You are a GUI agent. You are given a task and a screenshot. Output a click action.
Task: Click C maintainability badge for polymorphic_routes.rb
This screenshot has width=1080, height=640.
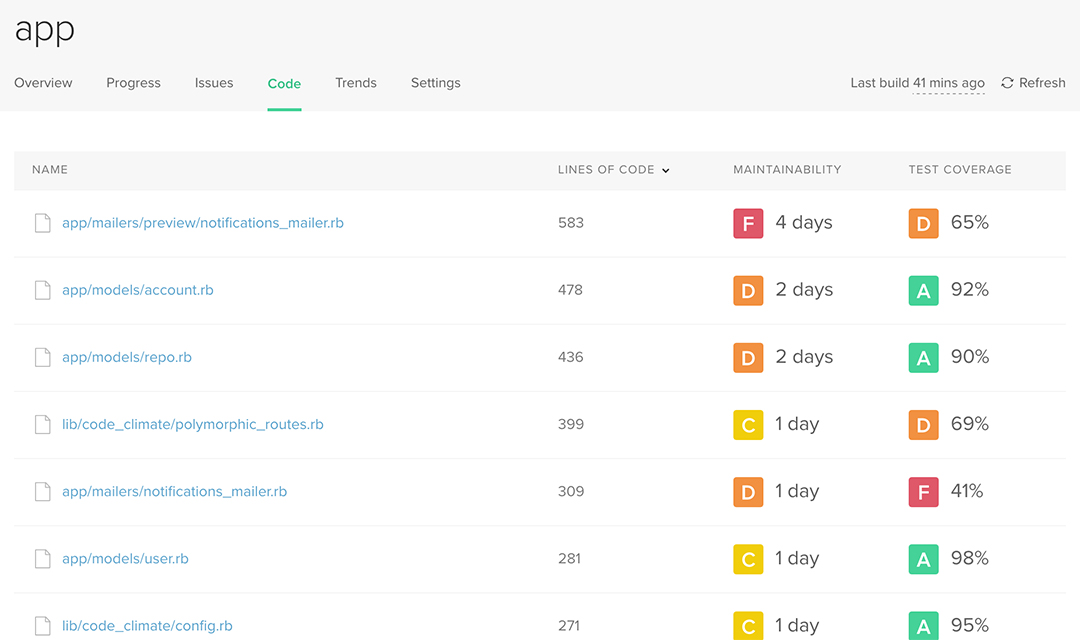[x=748, y=424]
